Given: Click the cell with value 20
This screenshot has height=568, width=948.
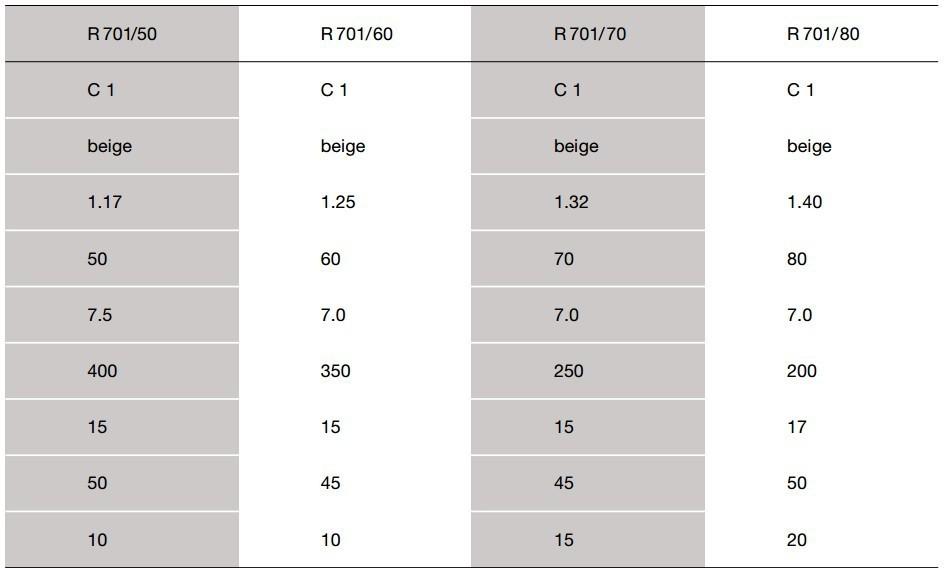Looking at the screenshot, I should (797, 540).
